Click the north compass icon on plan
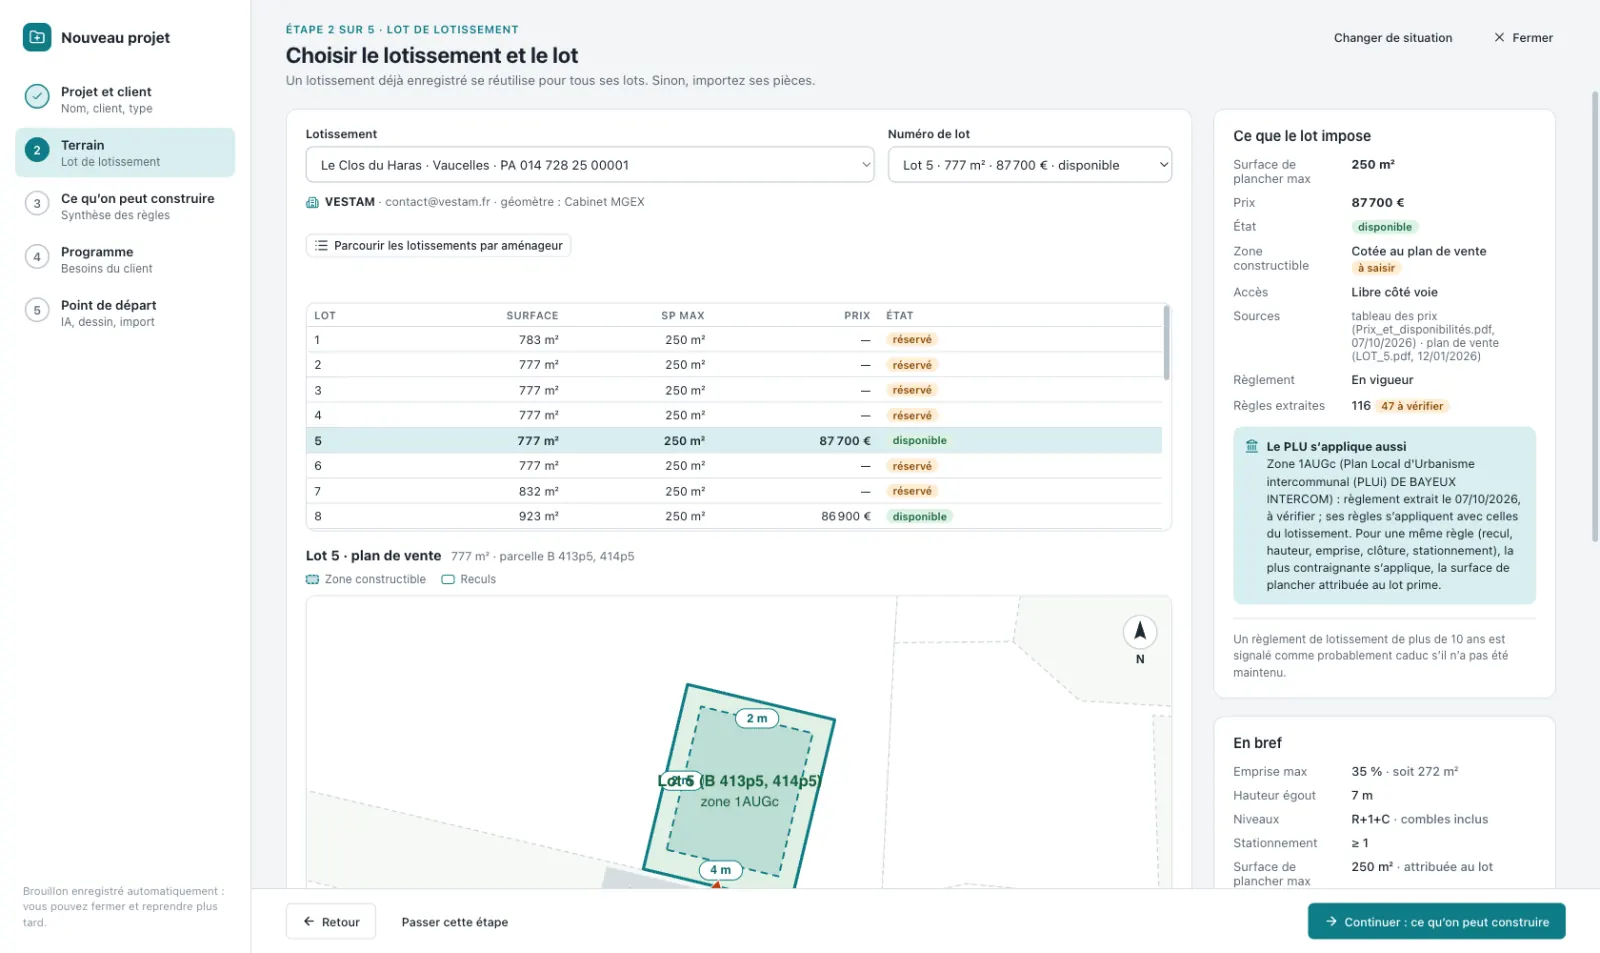Screen dimensions: 1600x953 pyautogui.click(x=1140, y=632)
